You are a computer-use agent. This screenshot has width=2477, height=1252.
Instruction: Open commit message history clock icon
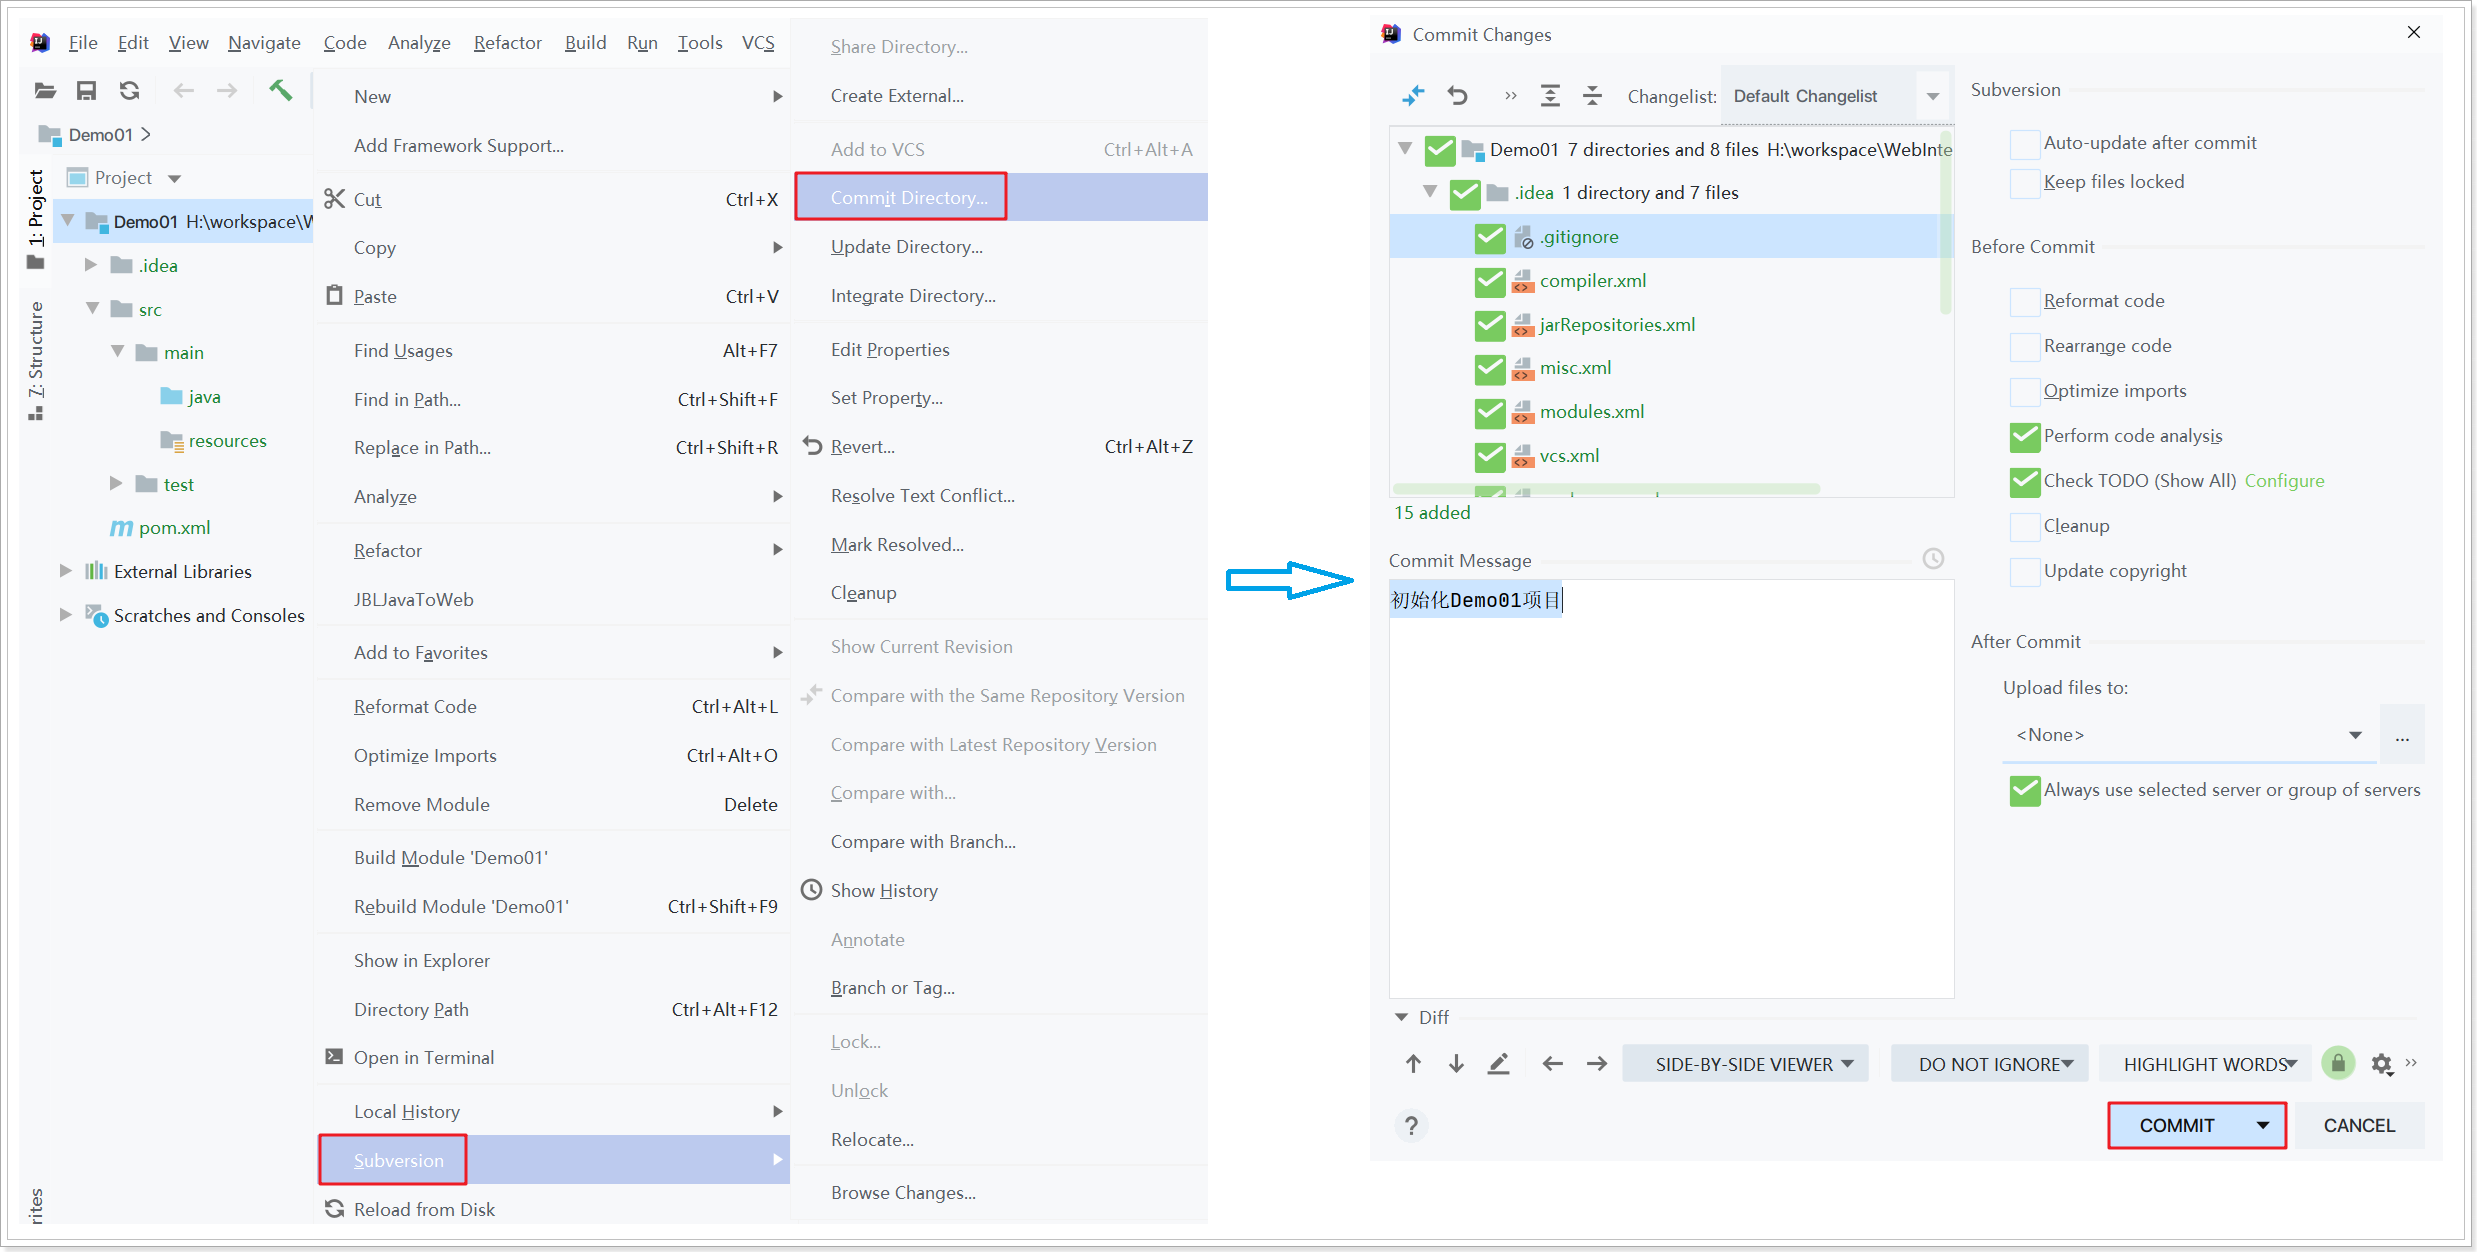1933,559
